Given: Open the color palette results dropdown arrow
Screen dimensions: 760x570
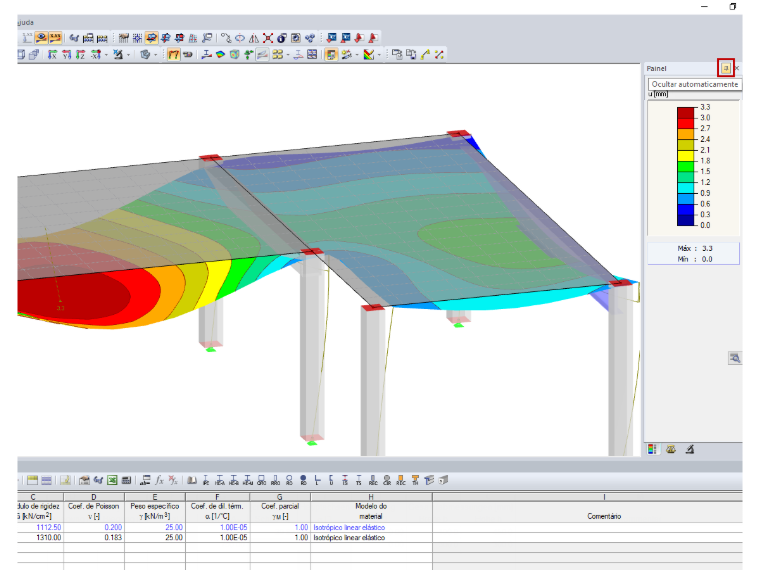Looking at the screenshot, I should pyautogui.click(x=379, y=55).
